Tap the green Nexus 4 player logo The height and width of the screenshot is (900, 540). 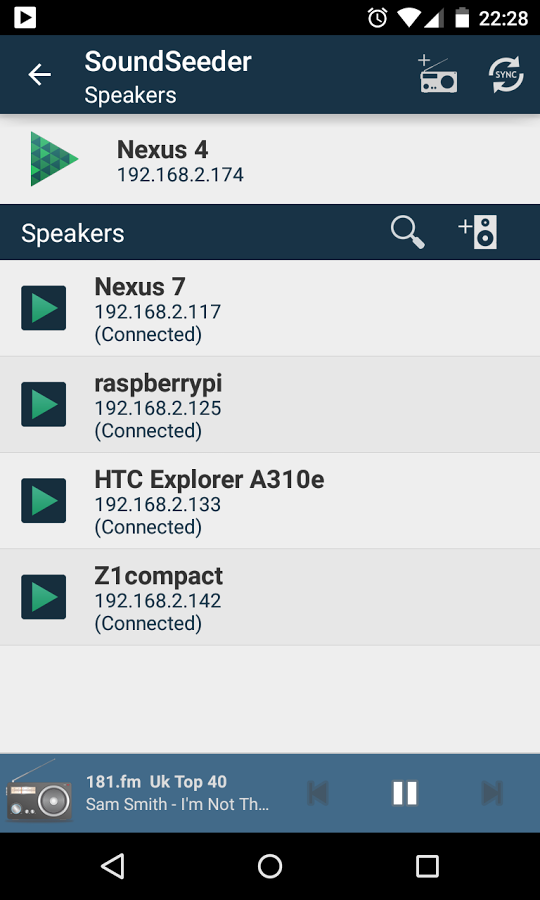(x=54, y=159)
